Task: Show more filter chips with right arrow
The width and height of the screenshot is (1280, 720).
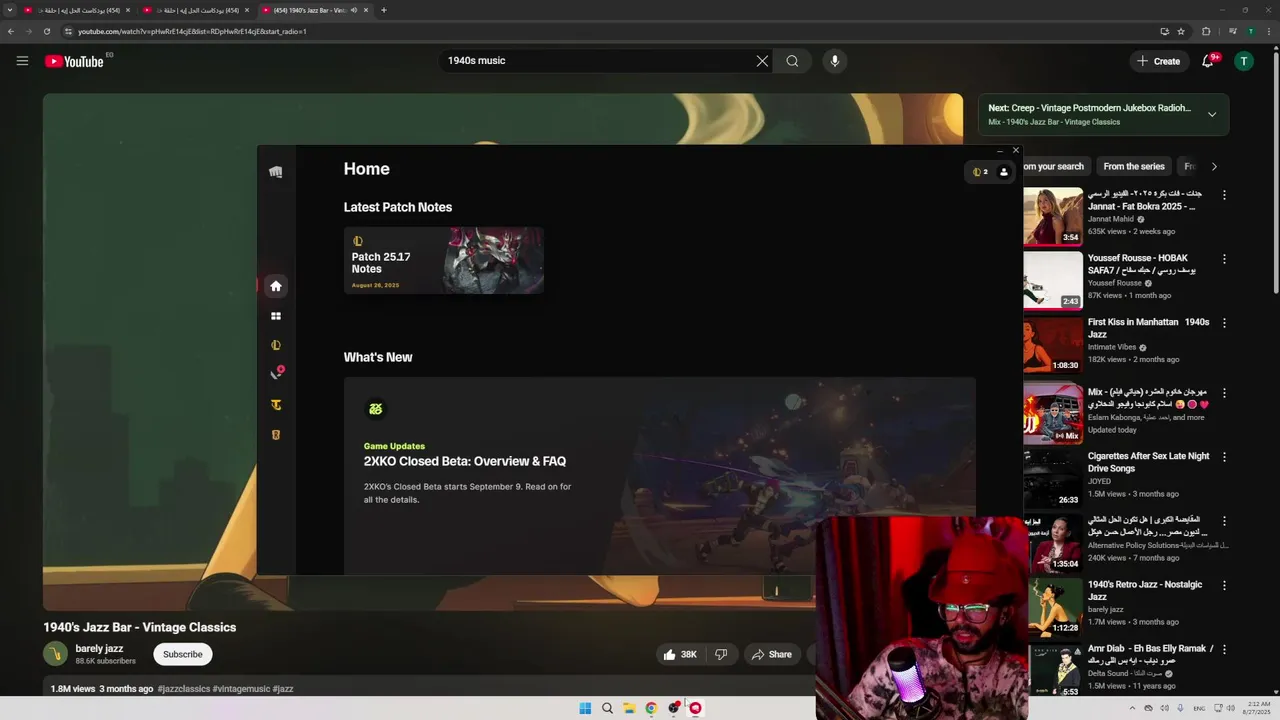Action: tap(1214, 167)
